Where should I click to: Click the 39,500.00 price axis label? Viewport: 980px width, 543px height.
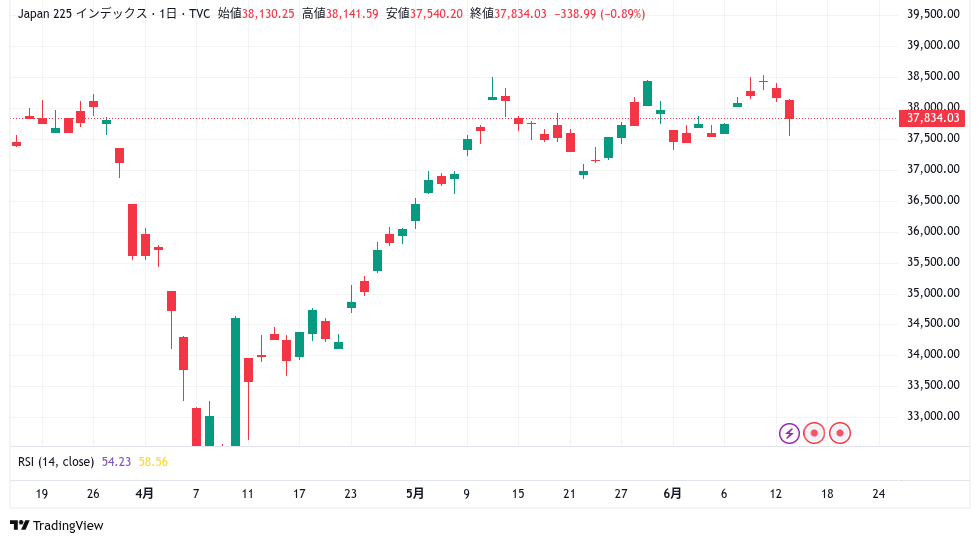(x=933, y=14)
